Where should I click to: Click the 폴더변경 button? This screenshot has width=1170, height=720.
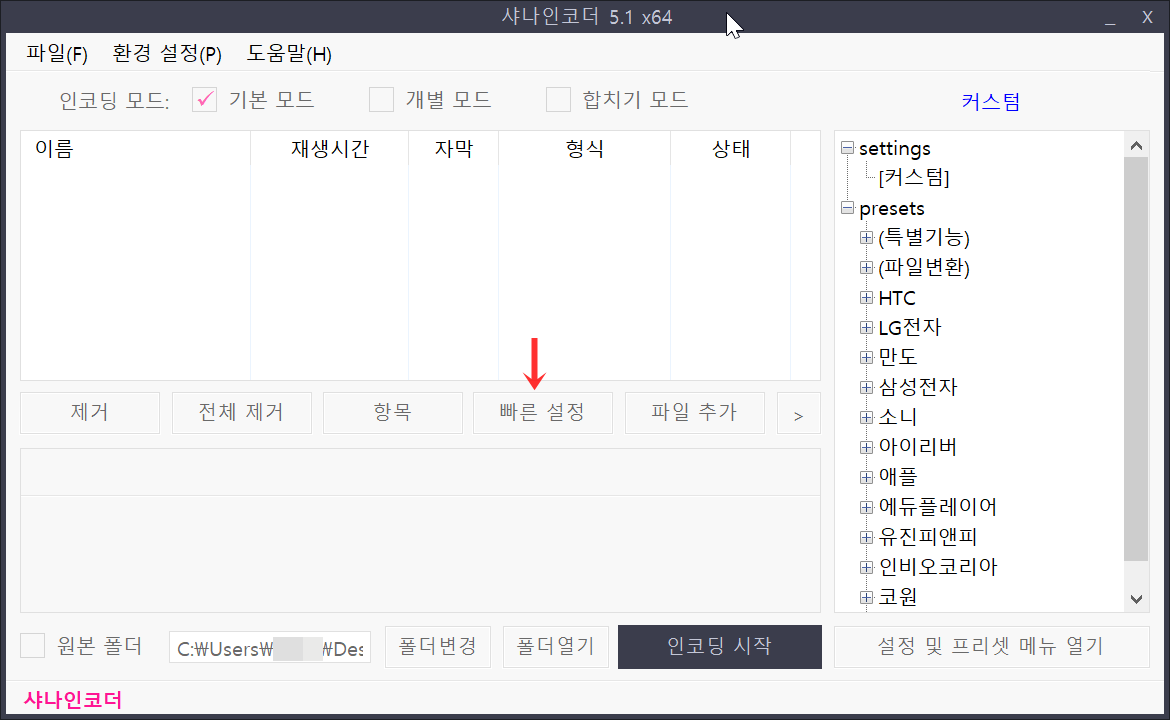[437, 646]
